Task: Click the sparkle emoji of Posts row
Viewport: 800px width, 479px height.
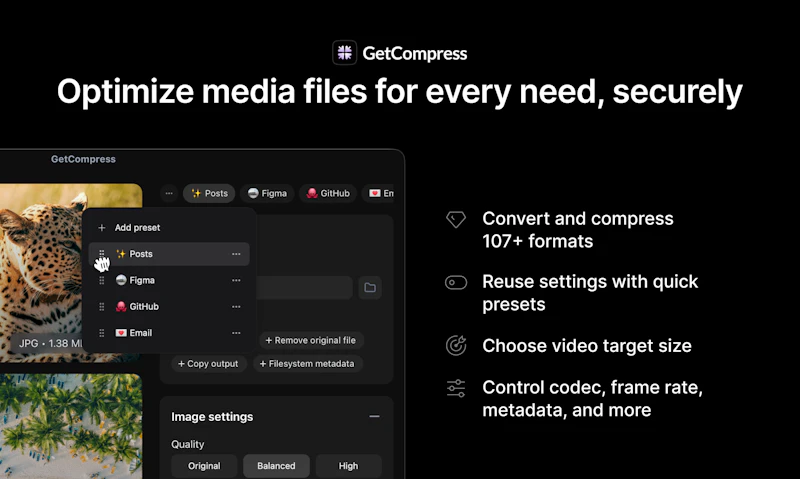Action: 121,254
